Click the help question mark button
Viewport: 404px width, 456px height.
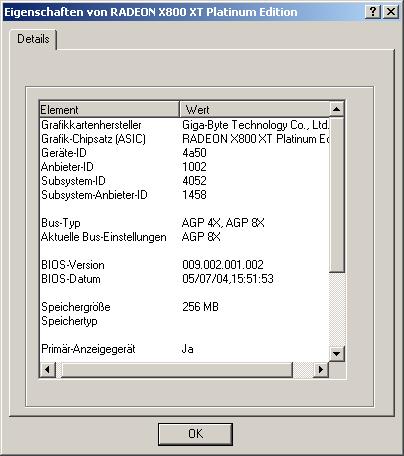[x=373, y=12]
